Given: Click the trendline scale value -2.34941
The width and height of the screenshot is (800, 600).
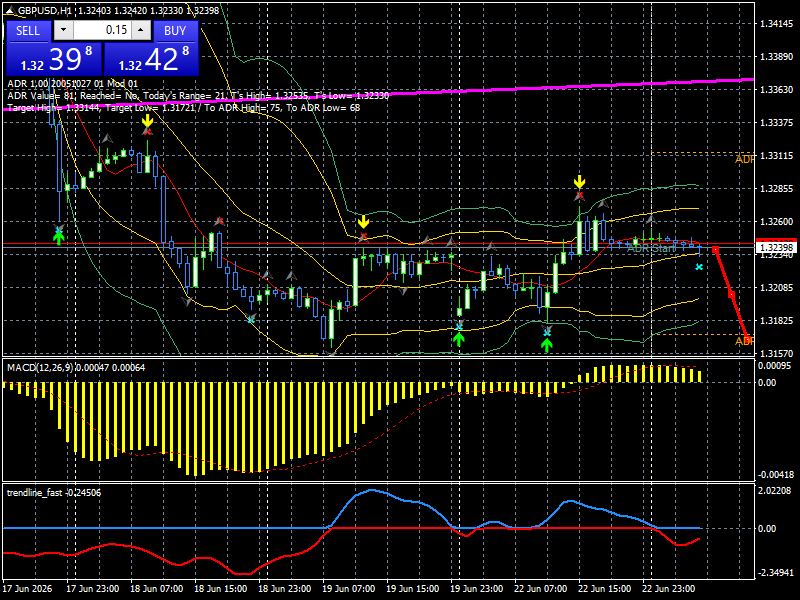Looking at the screenshot, I should click(776, 572).
